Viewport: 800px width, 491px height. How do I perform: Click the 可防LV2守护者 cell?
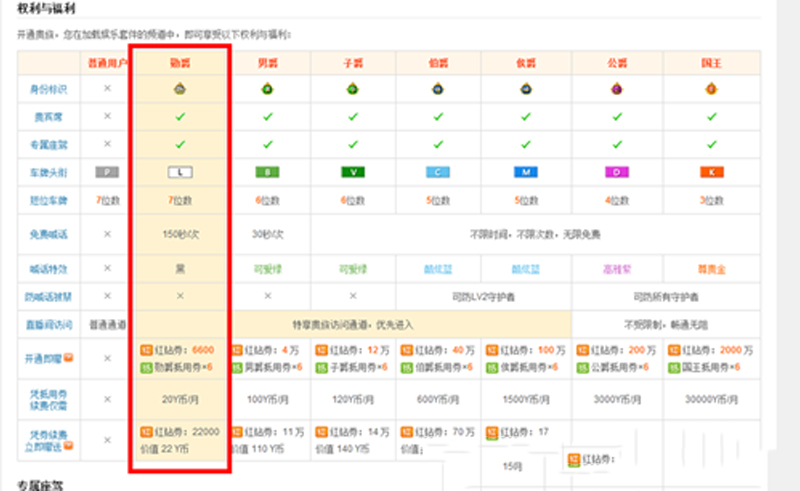tap(483, 297)
